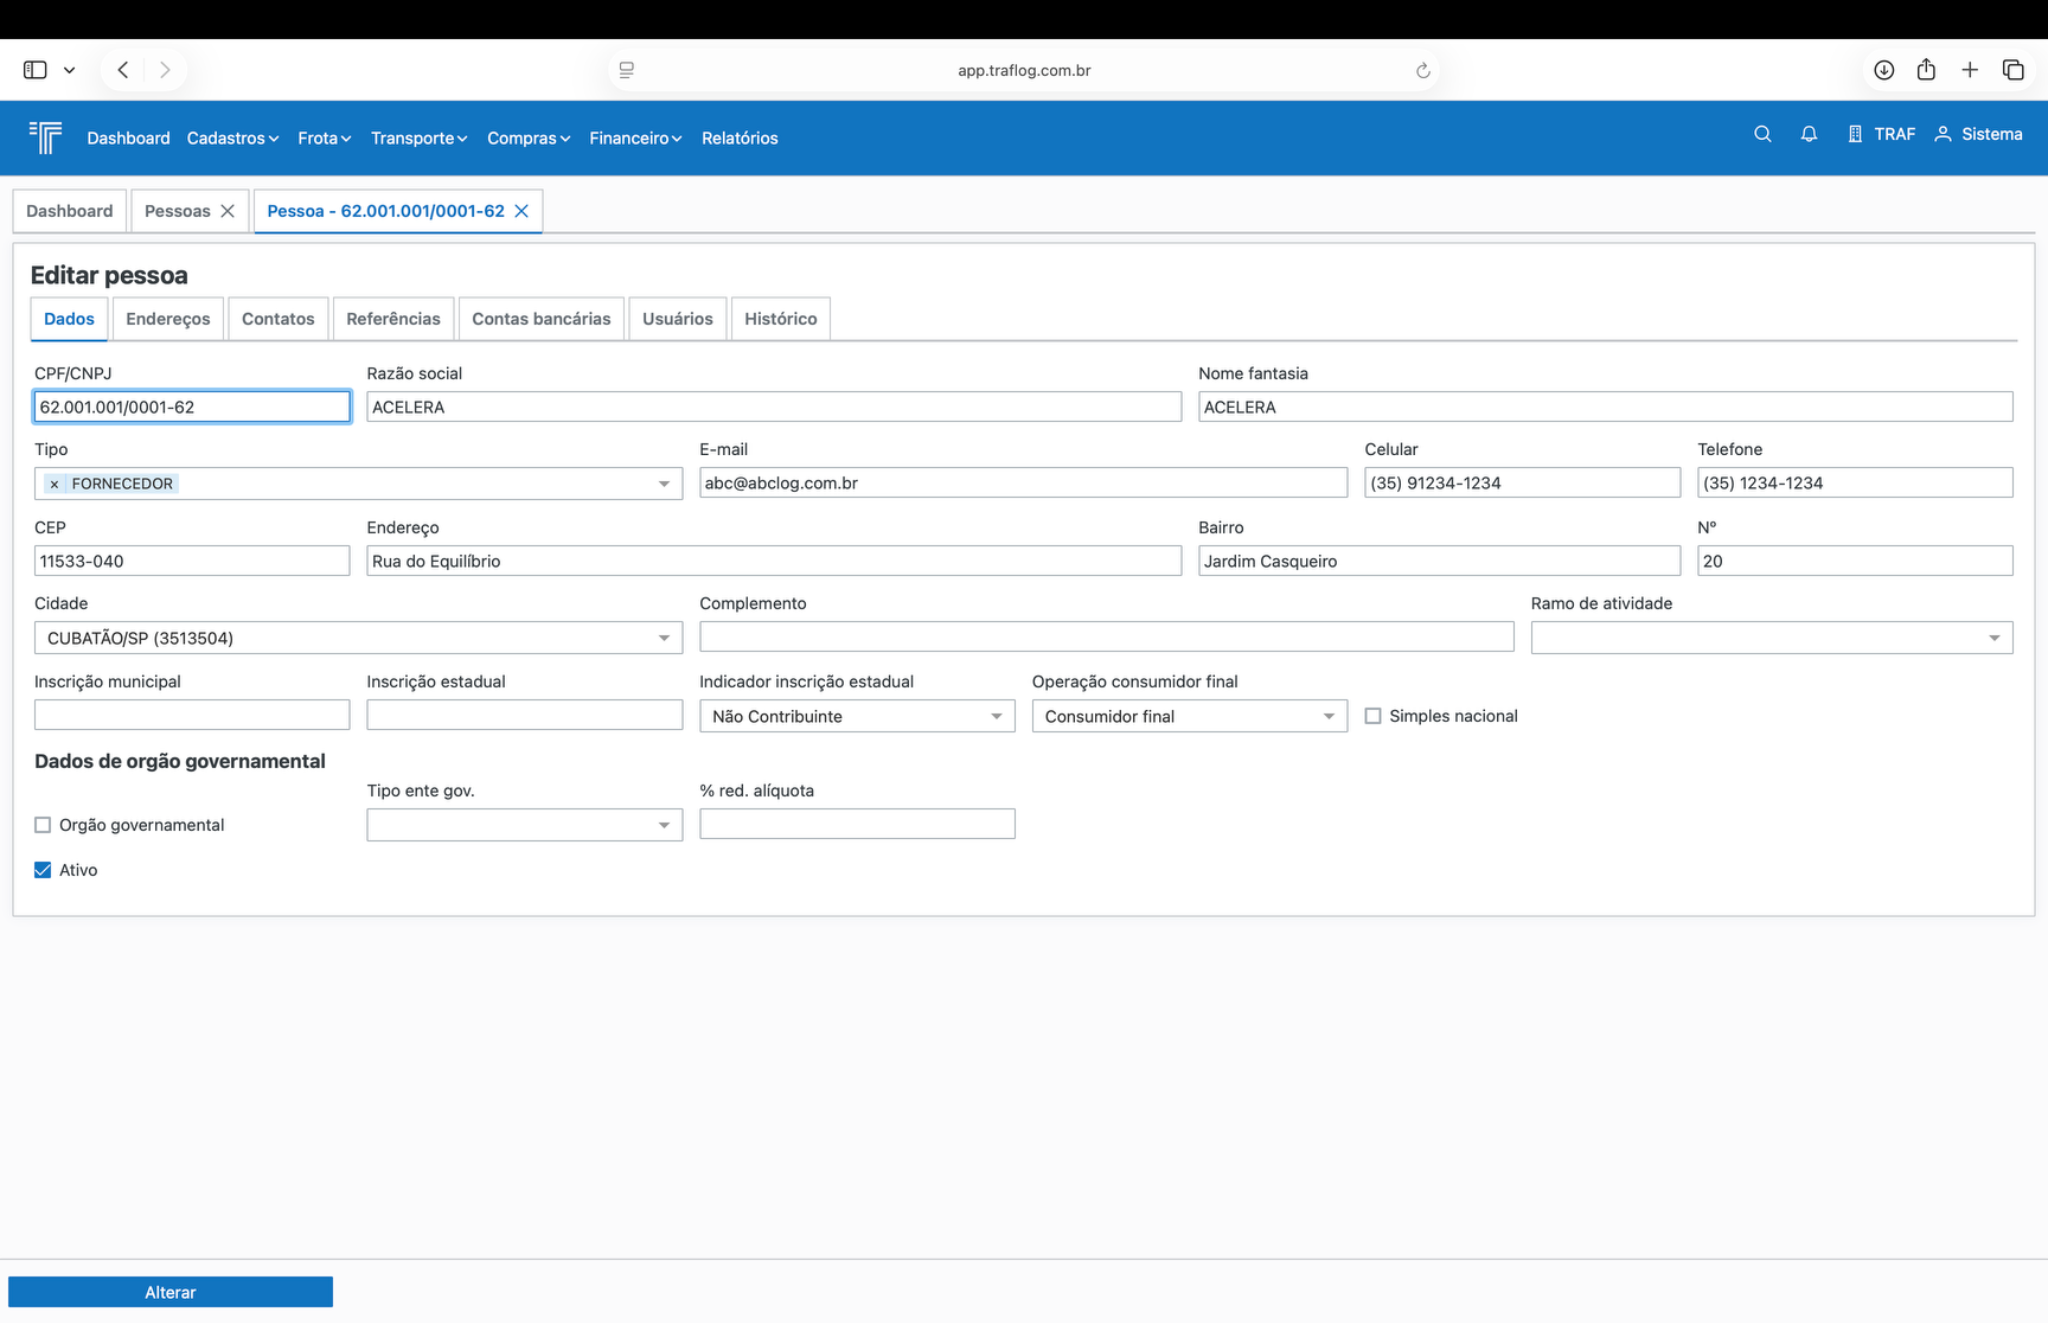Screen dimensions: 2048x1323
Task: Open the search magnifier icon
Action: (x=1762, y=134)
